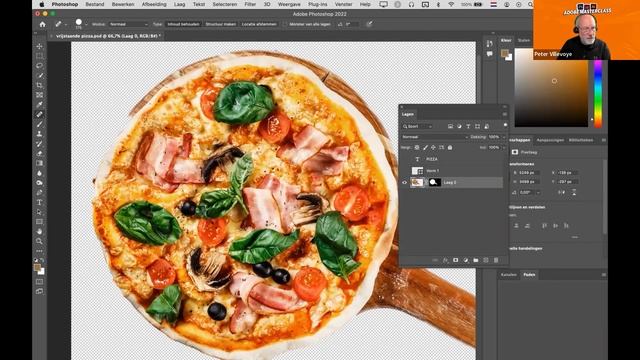The height and width of the screenshot is (360, 640).
Task: Toggle lock transparent pixels
Action: 417,147
